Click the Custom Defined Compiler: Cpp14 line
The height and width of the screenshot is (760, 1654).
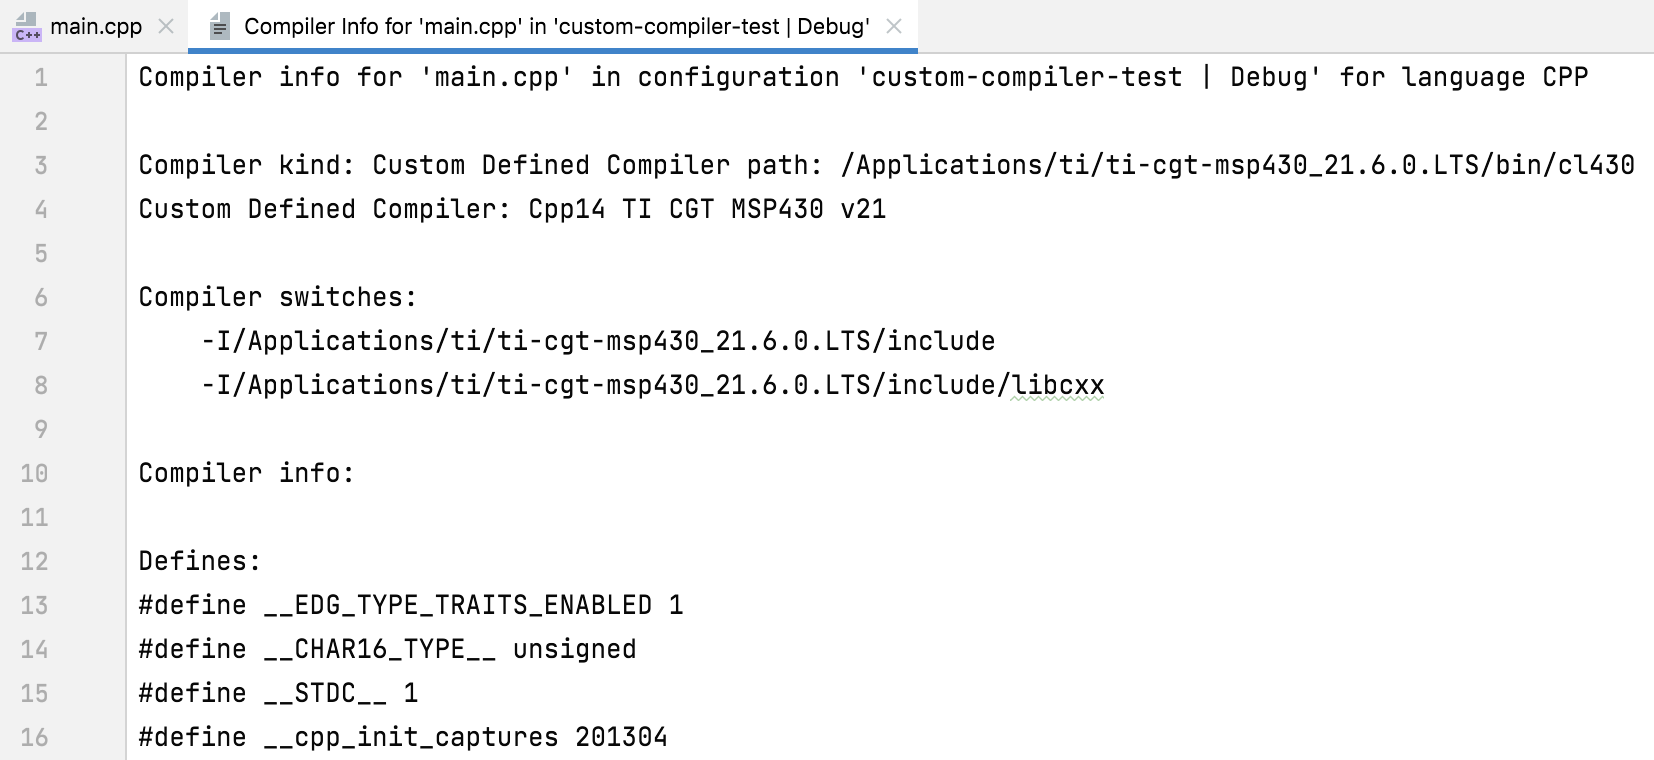510,209
